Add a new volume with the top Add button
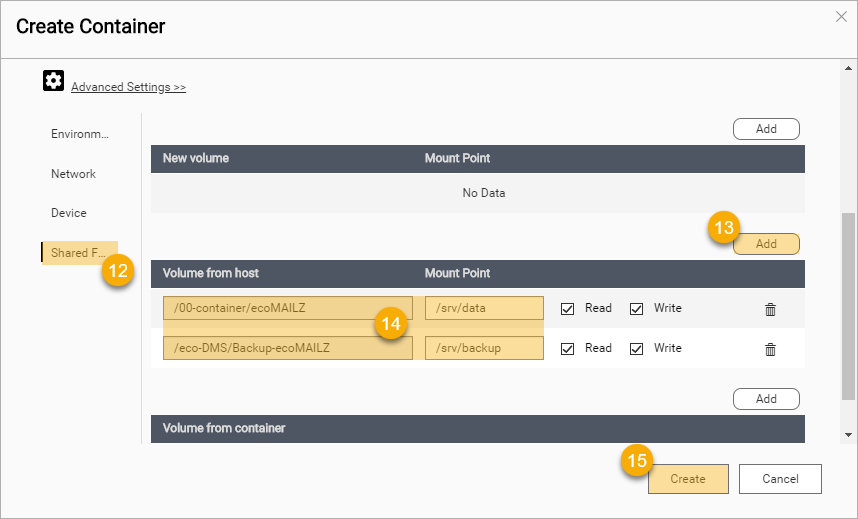858x519 pixels. [766, 129]
